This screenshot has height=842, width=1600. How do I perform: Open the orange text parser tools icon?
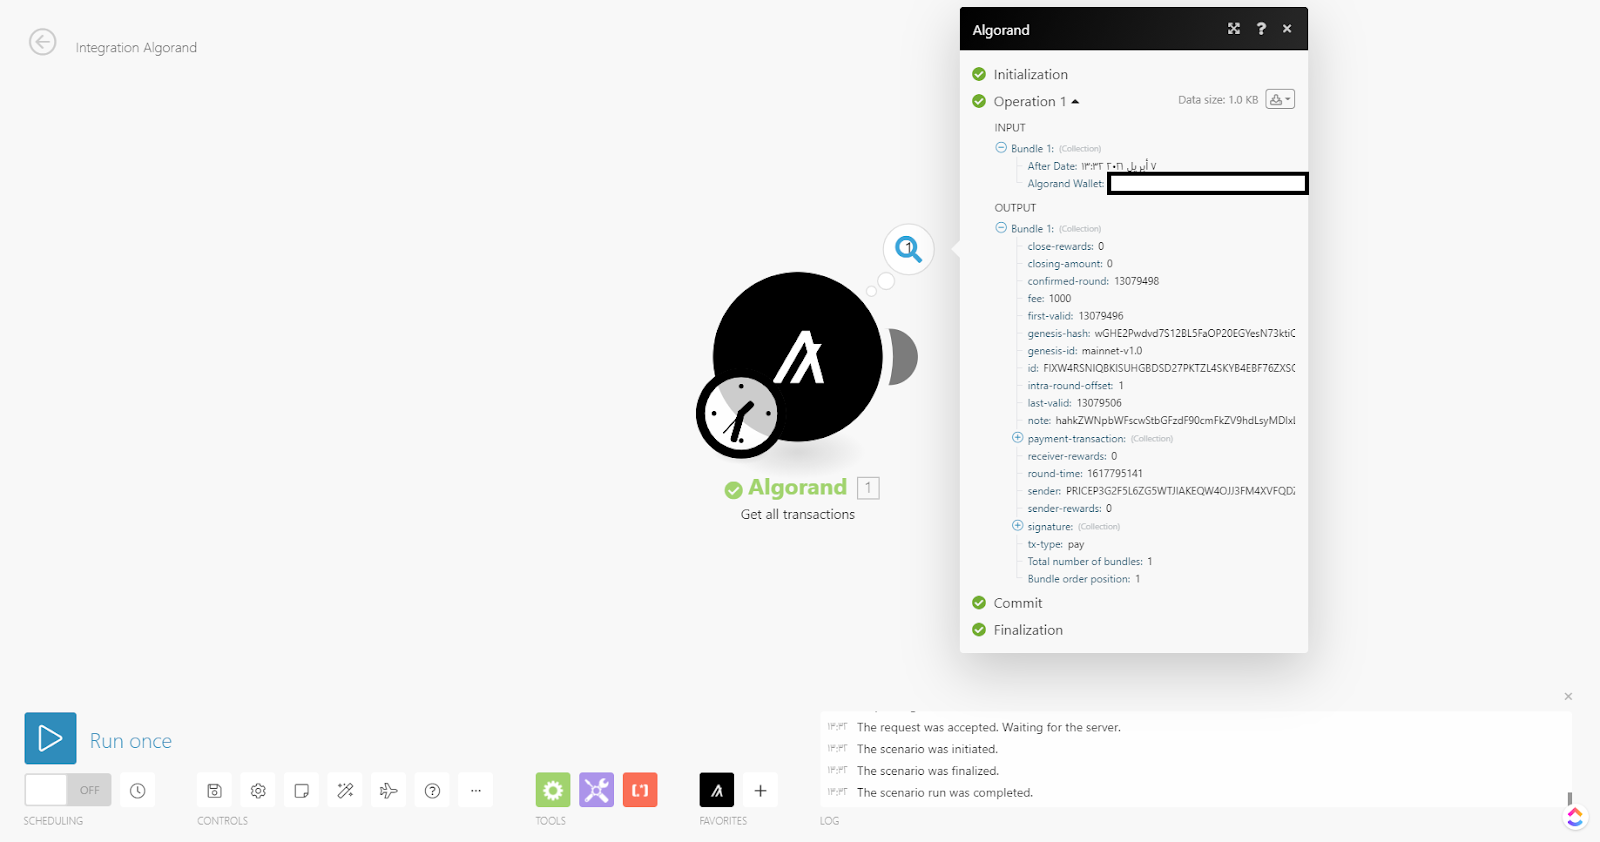pos(640,790)
